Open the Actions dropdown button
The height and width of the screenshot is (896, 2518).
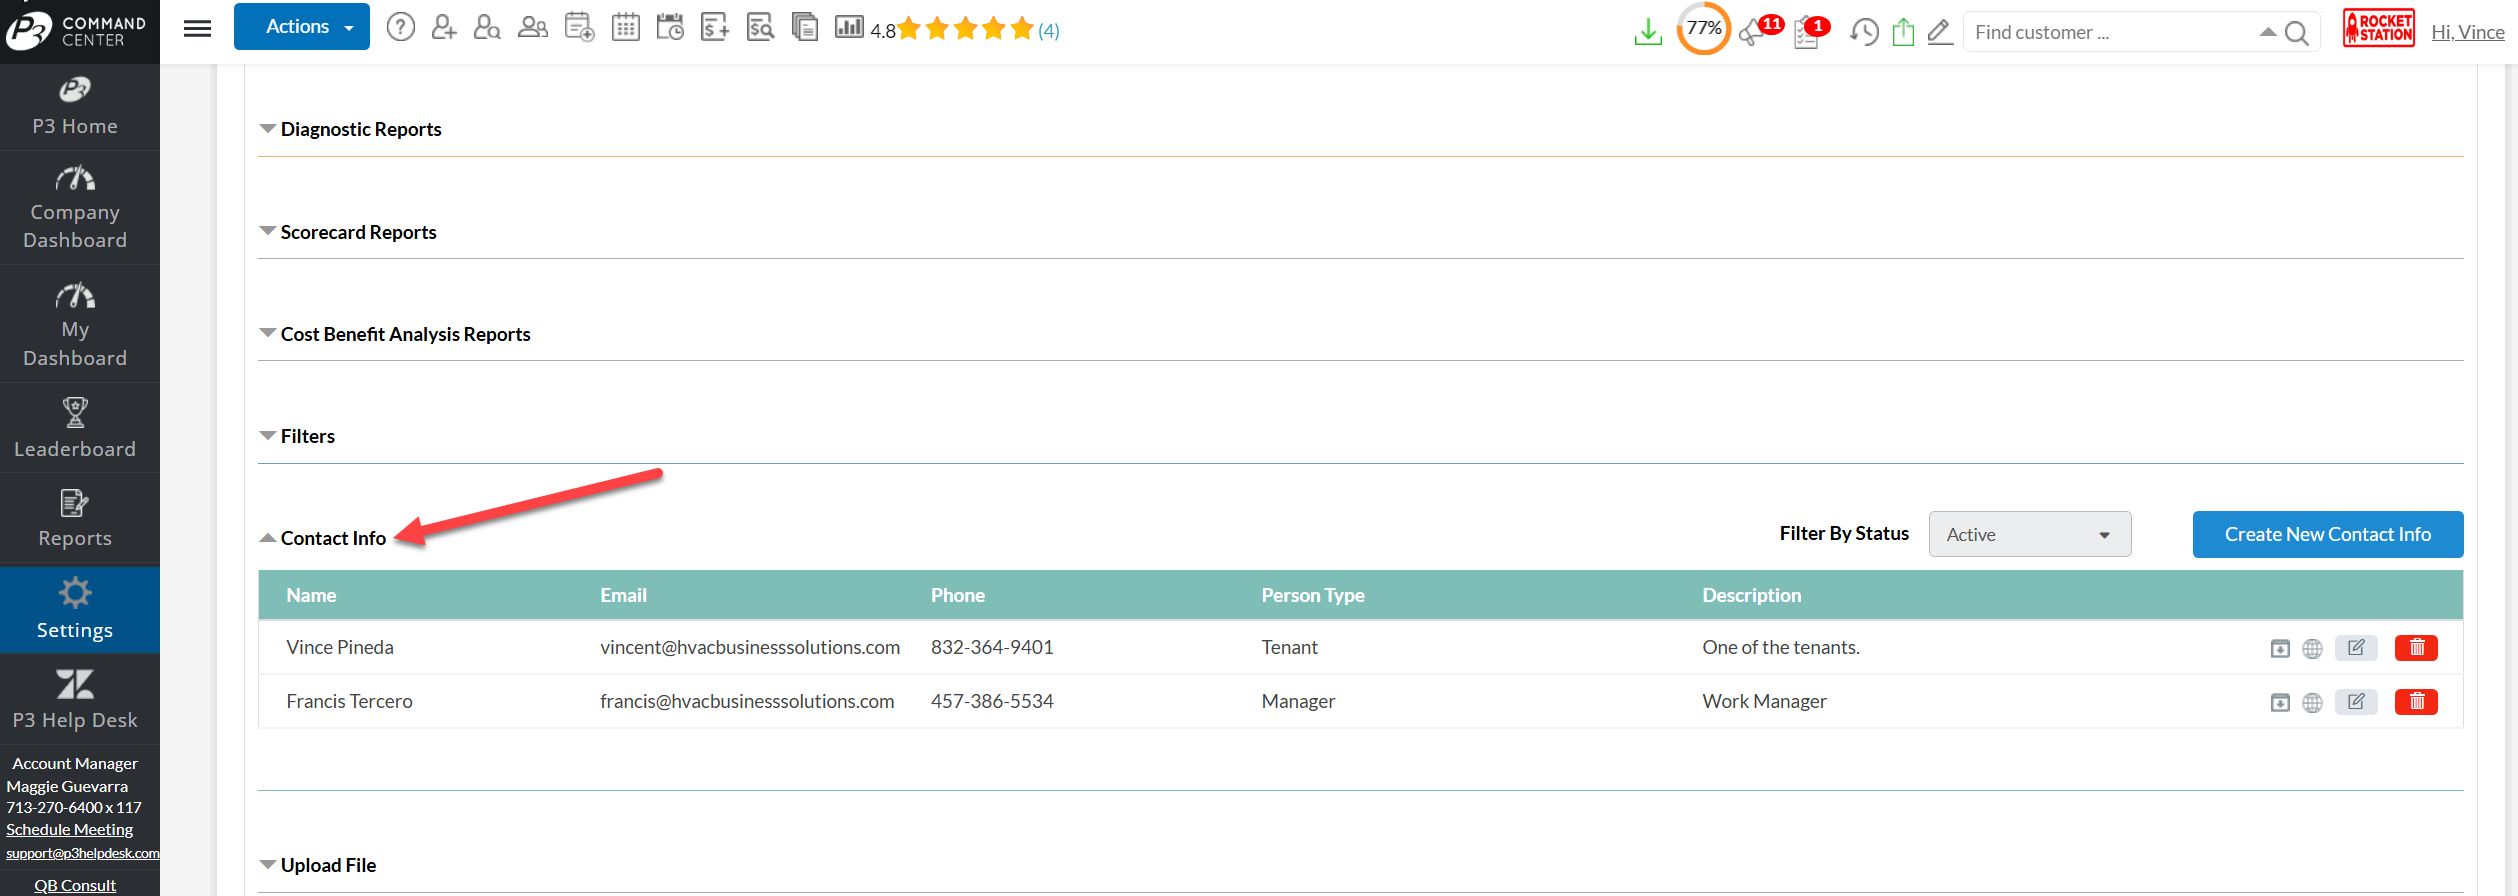[301, 27]
